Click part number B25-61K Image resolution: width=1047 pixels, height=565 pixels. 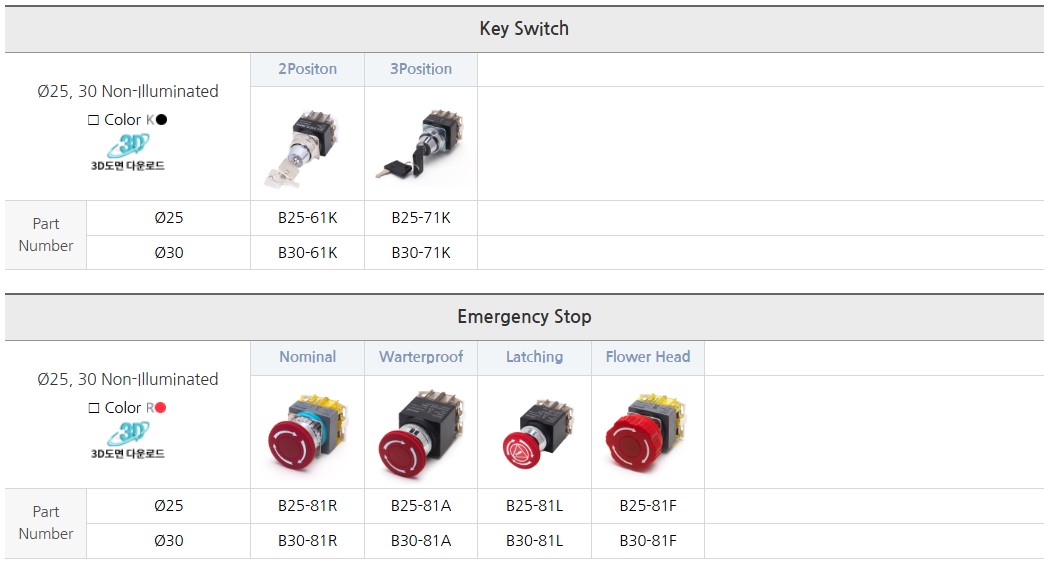pos(307,218)
